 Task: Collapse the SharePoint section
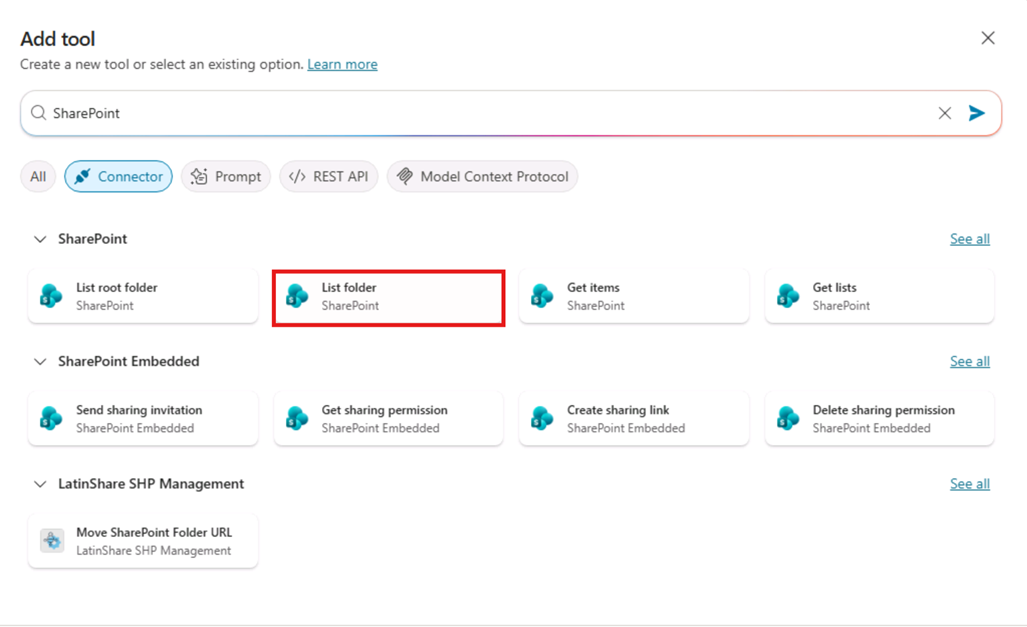tap(40, 239)
